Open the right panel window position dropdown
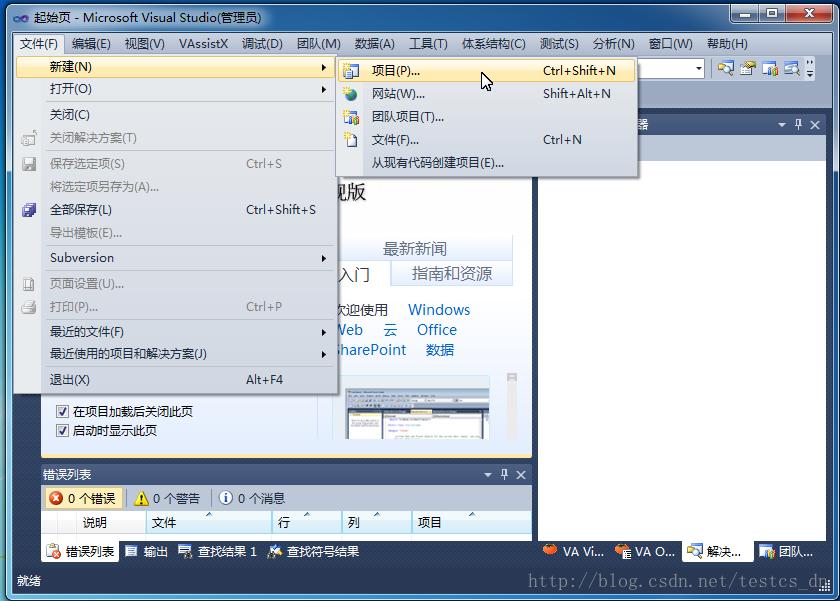The height and width of the screenshot is (601, 840). 782,125
